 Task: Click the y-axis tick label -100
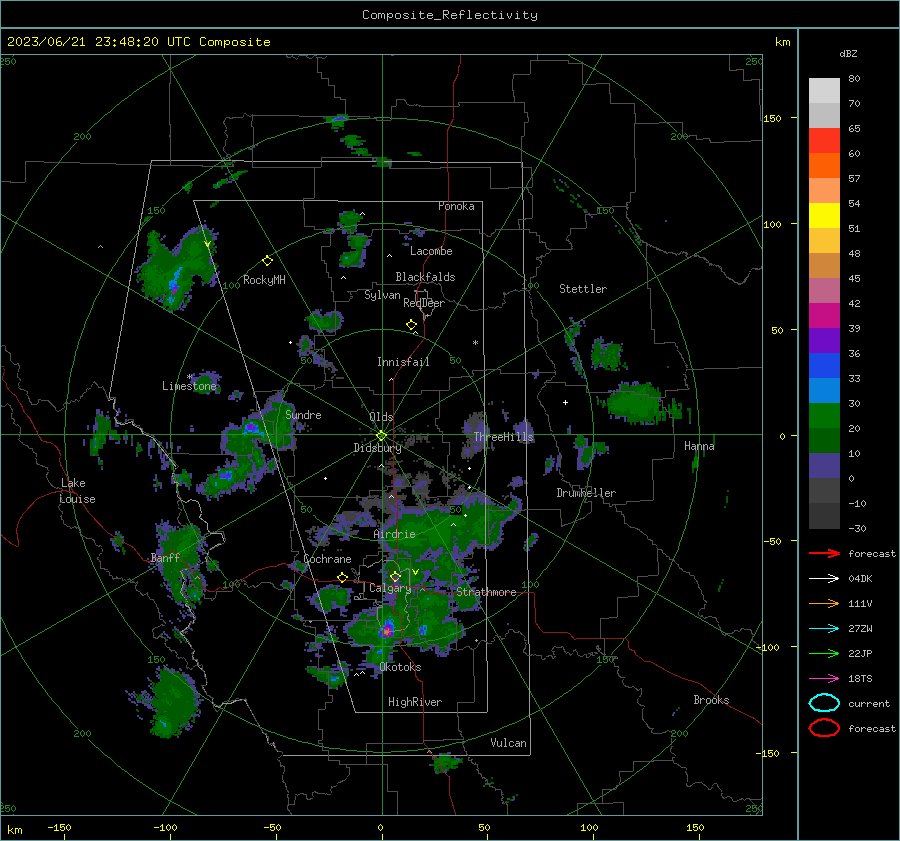tap(767, 647)
